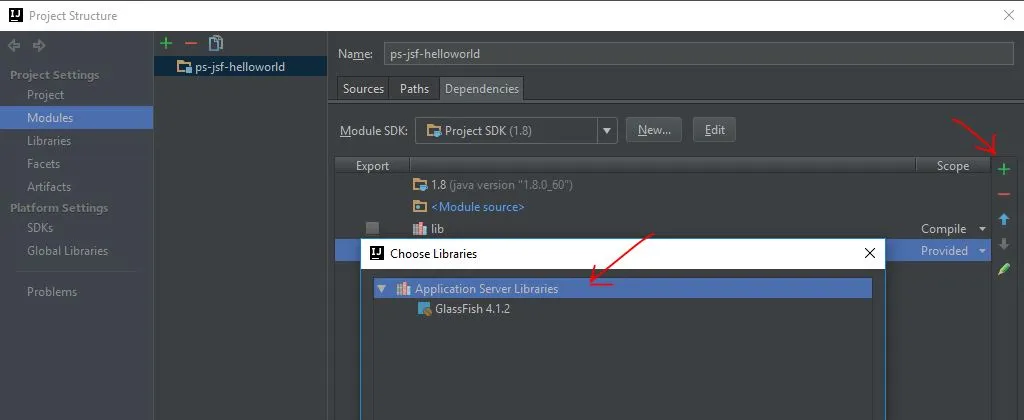The image size is (1024, 420).
Task: Click the lib library icon
Action: pos(420,229)
